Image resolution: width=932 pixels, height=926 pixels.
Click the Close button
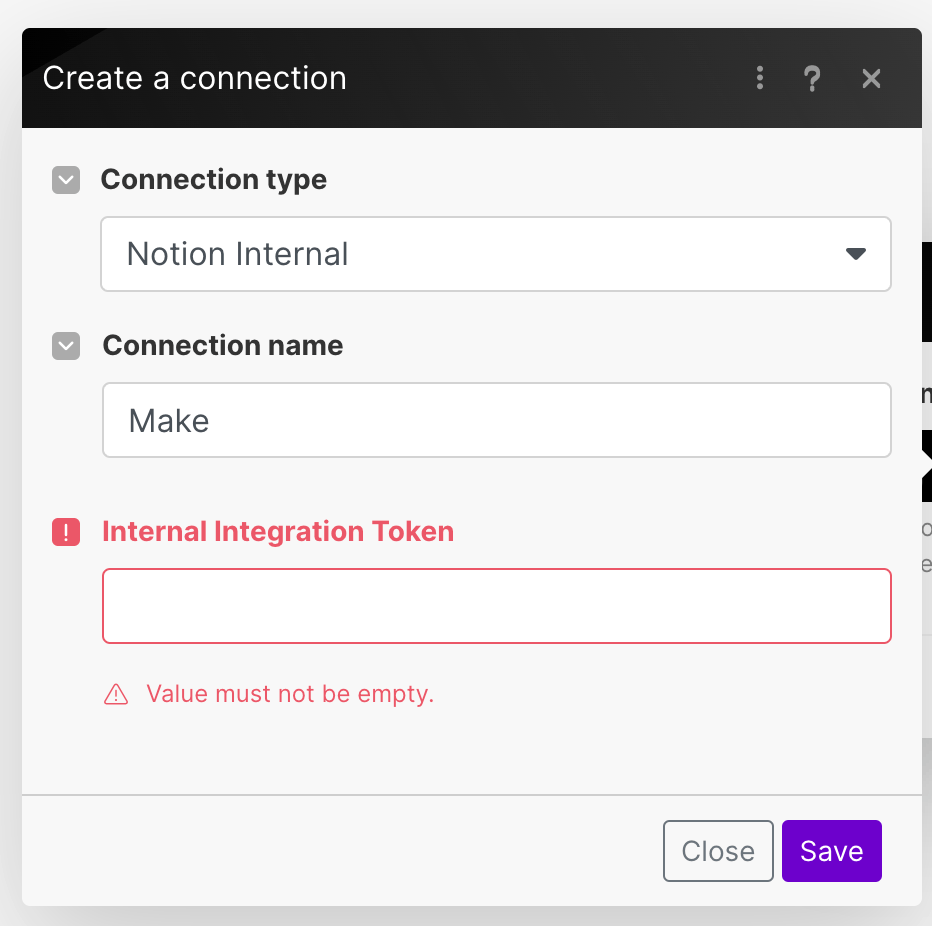(718, 851)
